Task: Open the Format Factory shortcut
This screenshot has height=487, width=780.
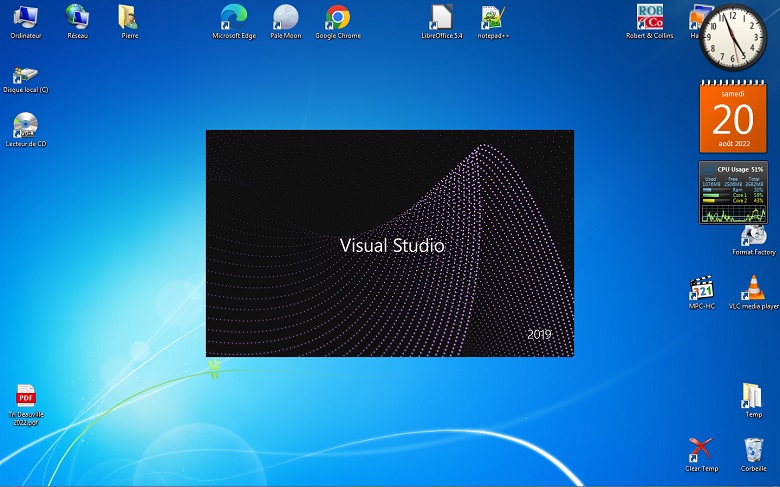Action: tap(754, 240)
